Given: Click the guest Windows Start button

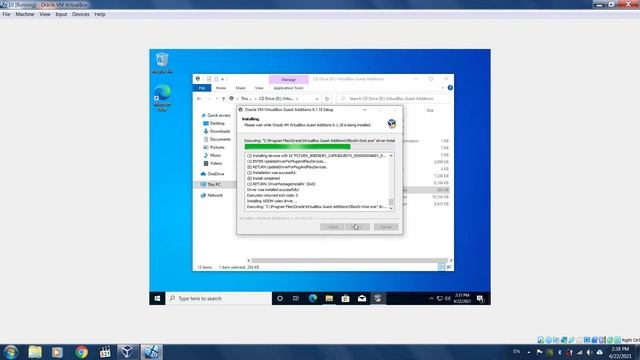Looking at the screenshot, I should click(157, 298).
